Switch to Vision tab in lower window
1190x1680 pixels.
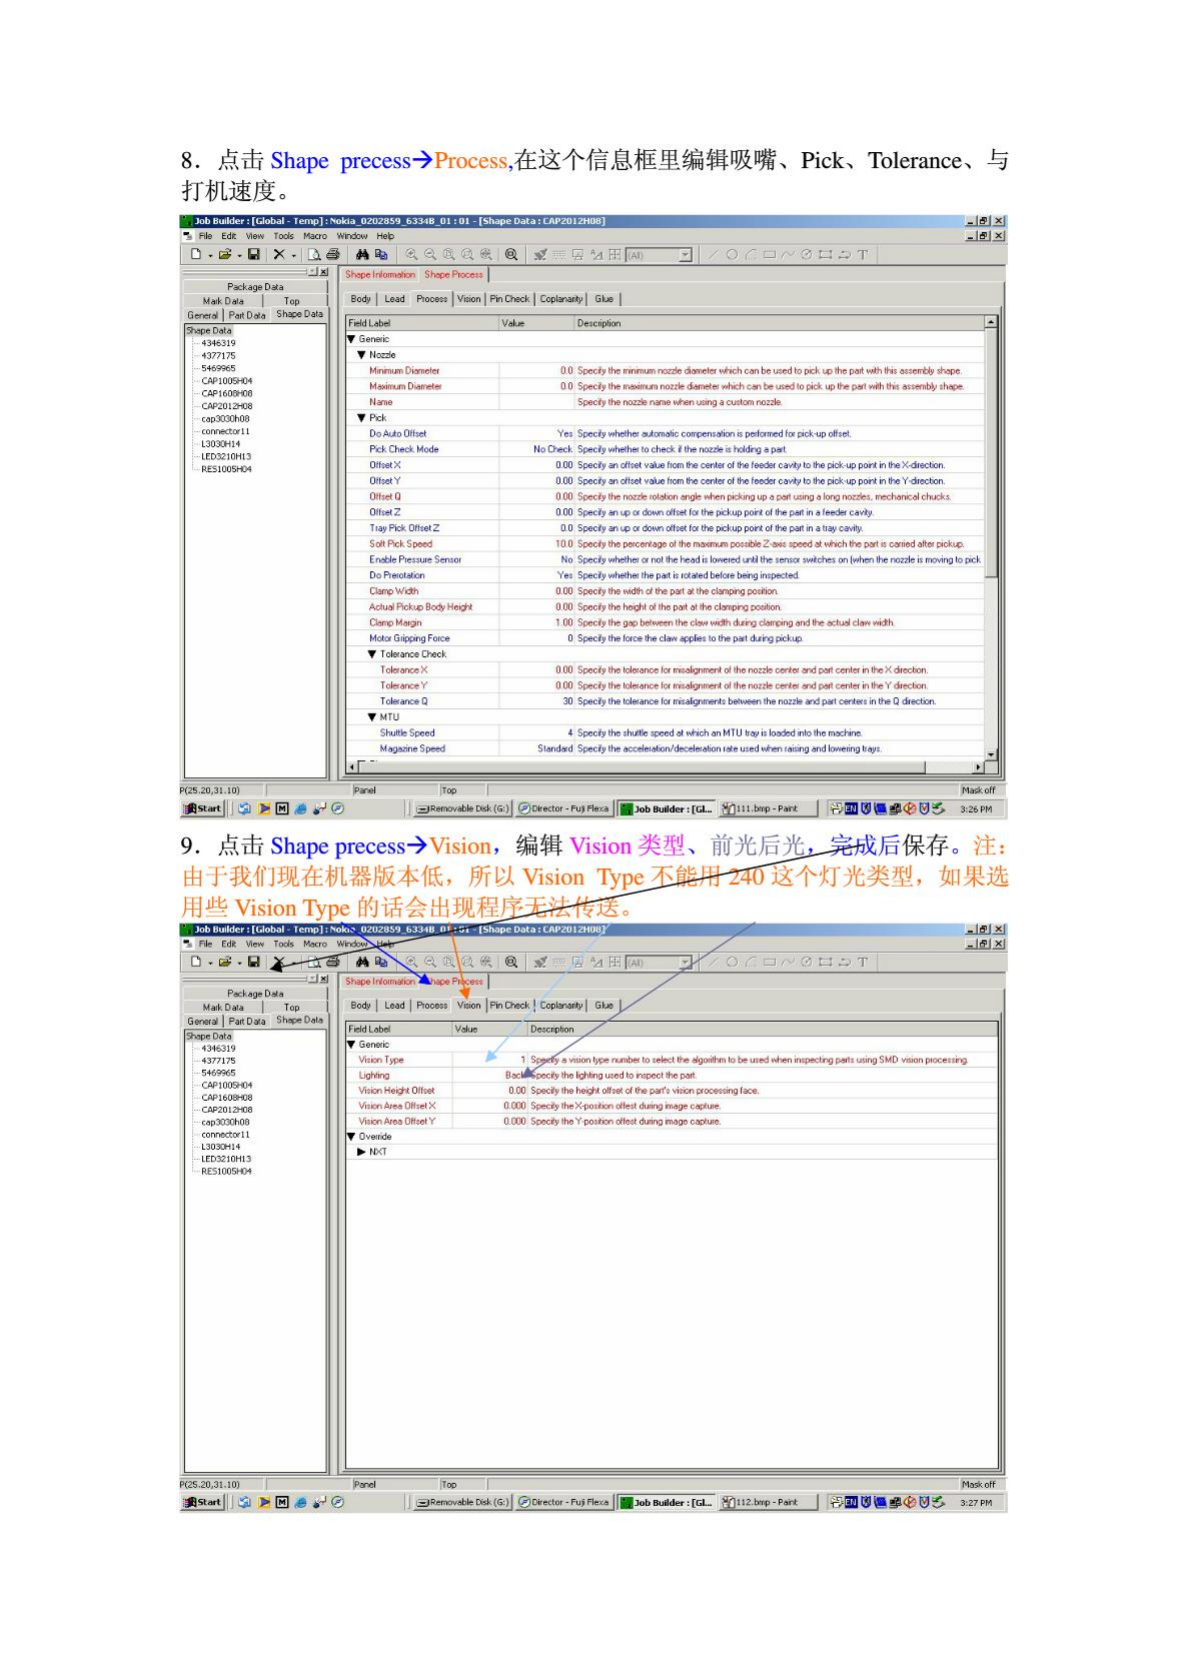pyautogui.click(x=469, y=1005)
